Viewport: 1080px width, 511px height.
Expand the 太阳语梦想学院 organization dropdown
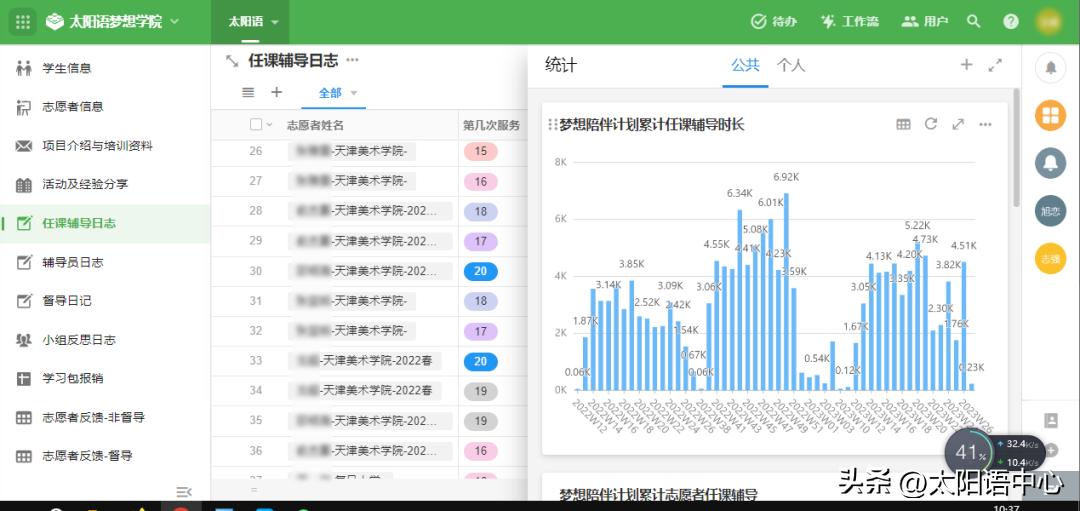174,22
